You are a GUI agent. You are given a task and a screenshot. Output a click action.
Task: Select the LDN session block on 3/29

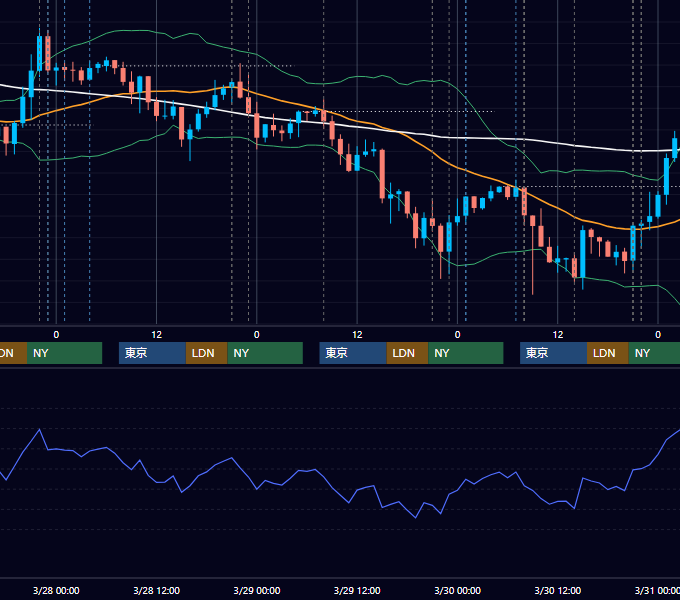pos(407,353)
